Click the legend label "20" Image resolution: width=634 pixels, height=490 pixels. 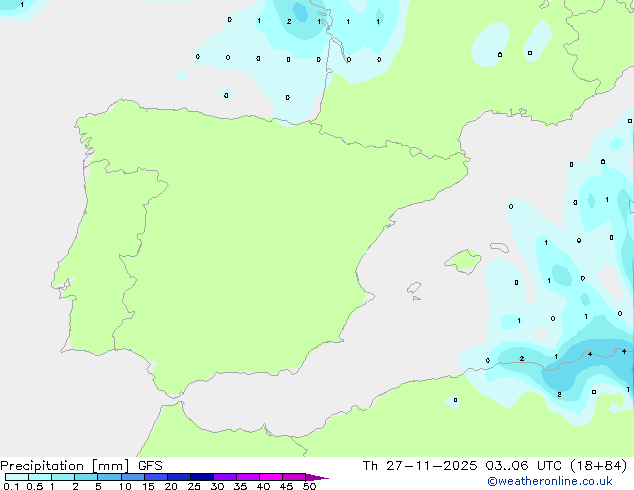point(171,486)
